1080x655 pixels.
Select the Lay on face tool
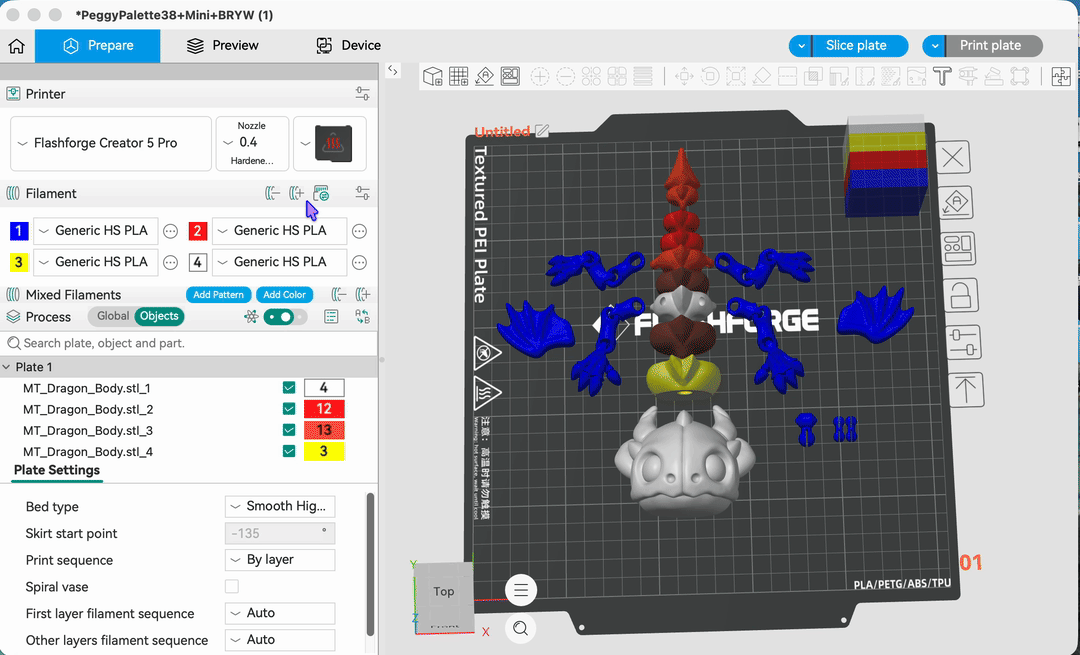tap(762, 76)
